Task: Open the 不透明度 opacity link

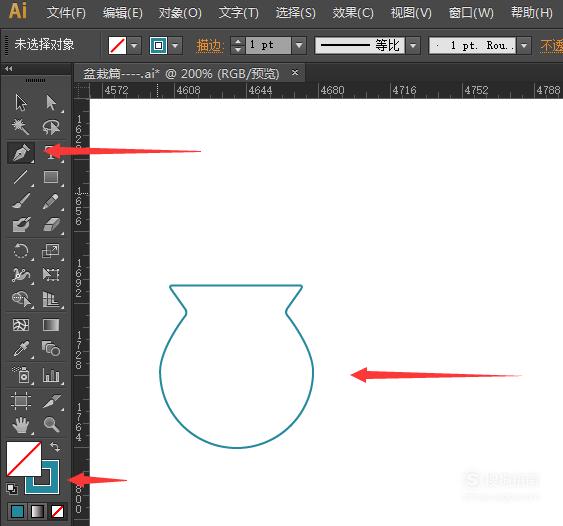Action: pos(552,46)
